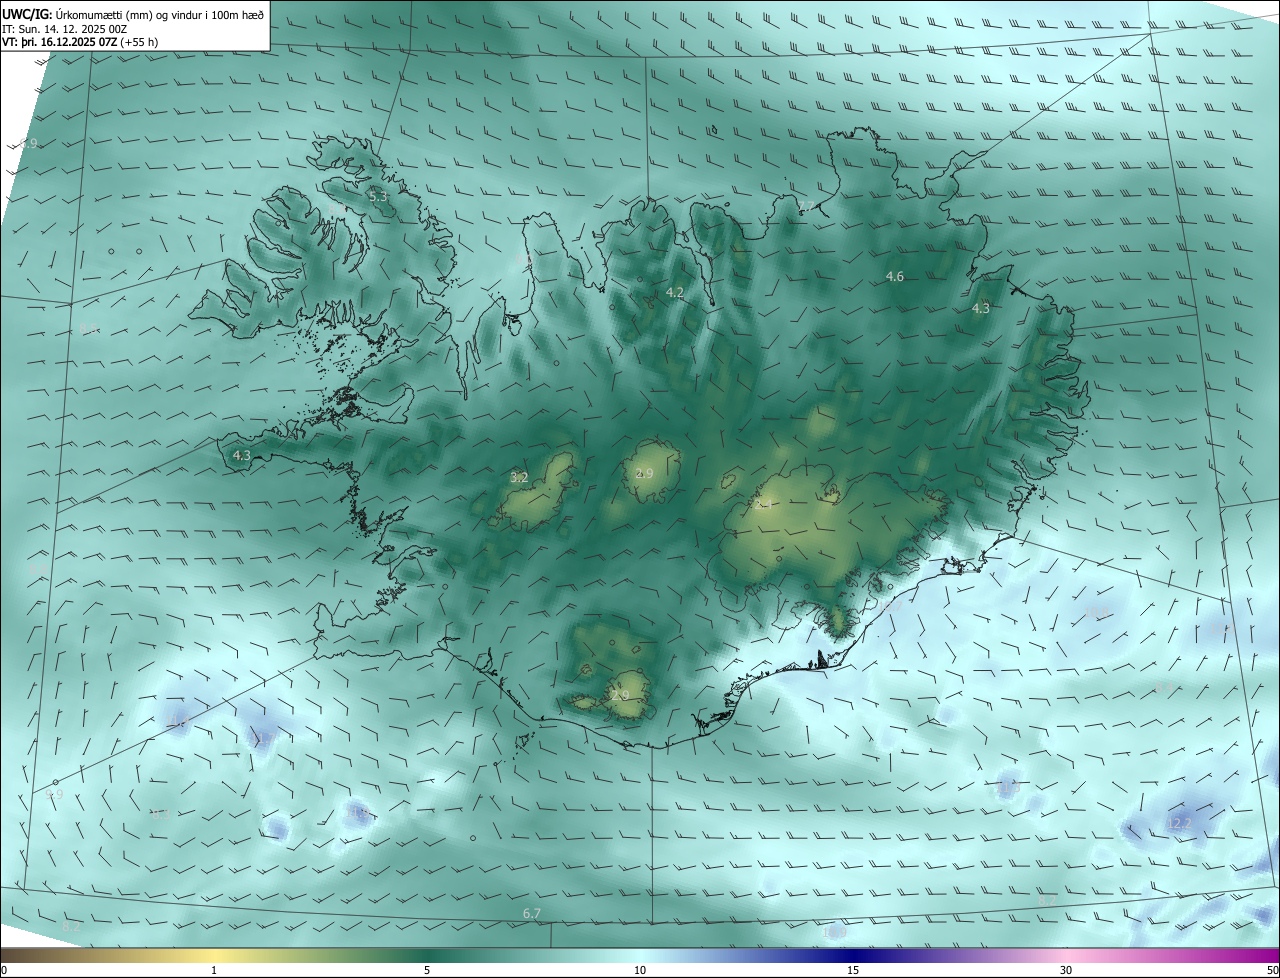Image resolution: width=1280 pixels, height=978 pixels.
Task: Click the 4.2 value label in north Iceland
Action: point(675,293)
